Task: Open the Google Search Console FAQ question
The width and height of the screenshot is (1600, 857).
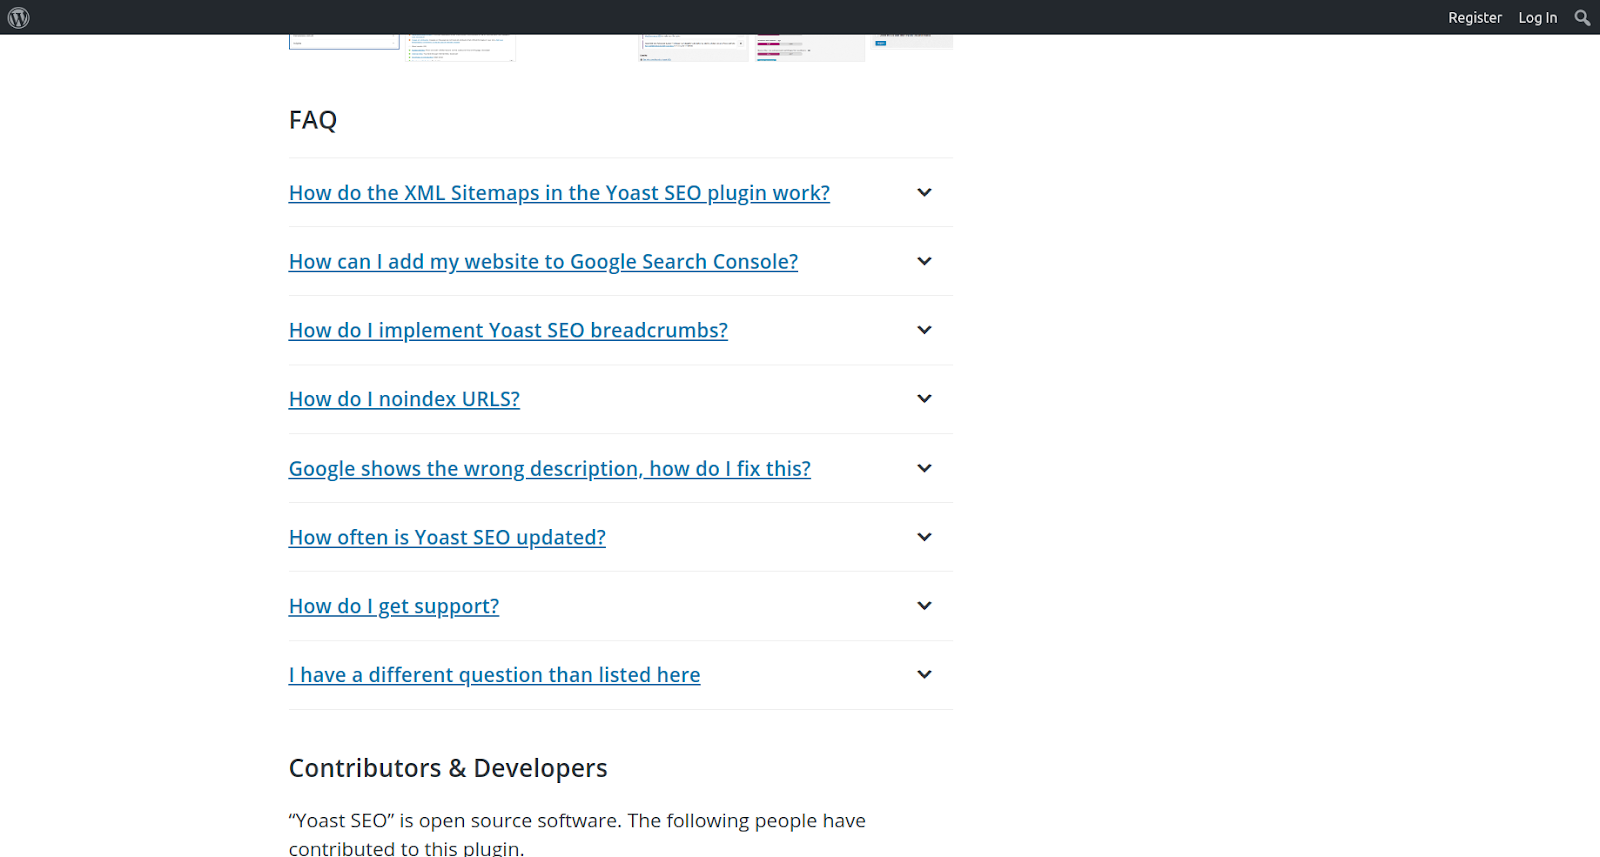Action: [543, 262]
